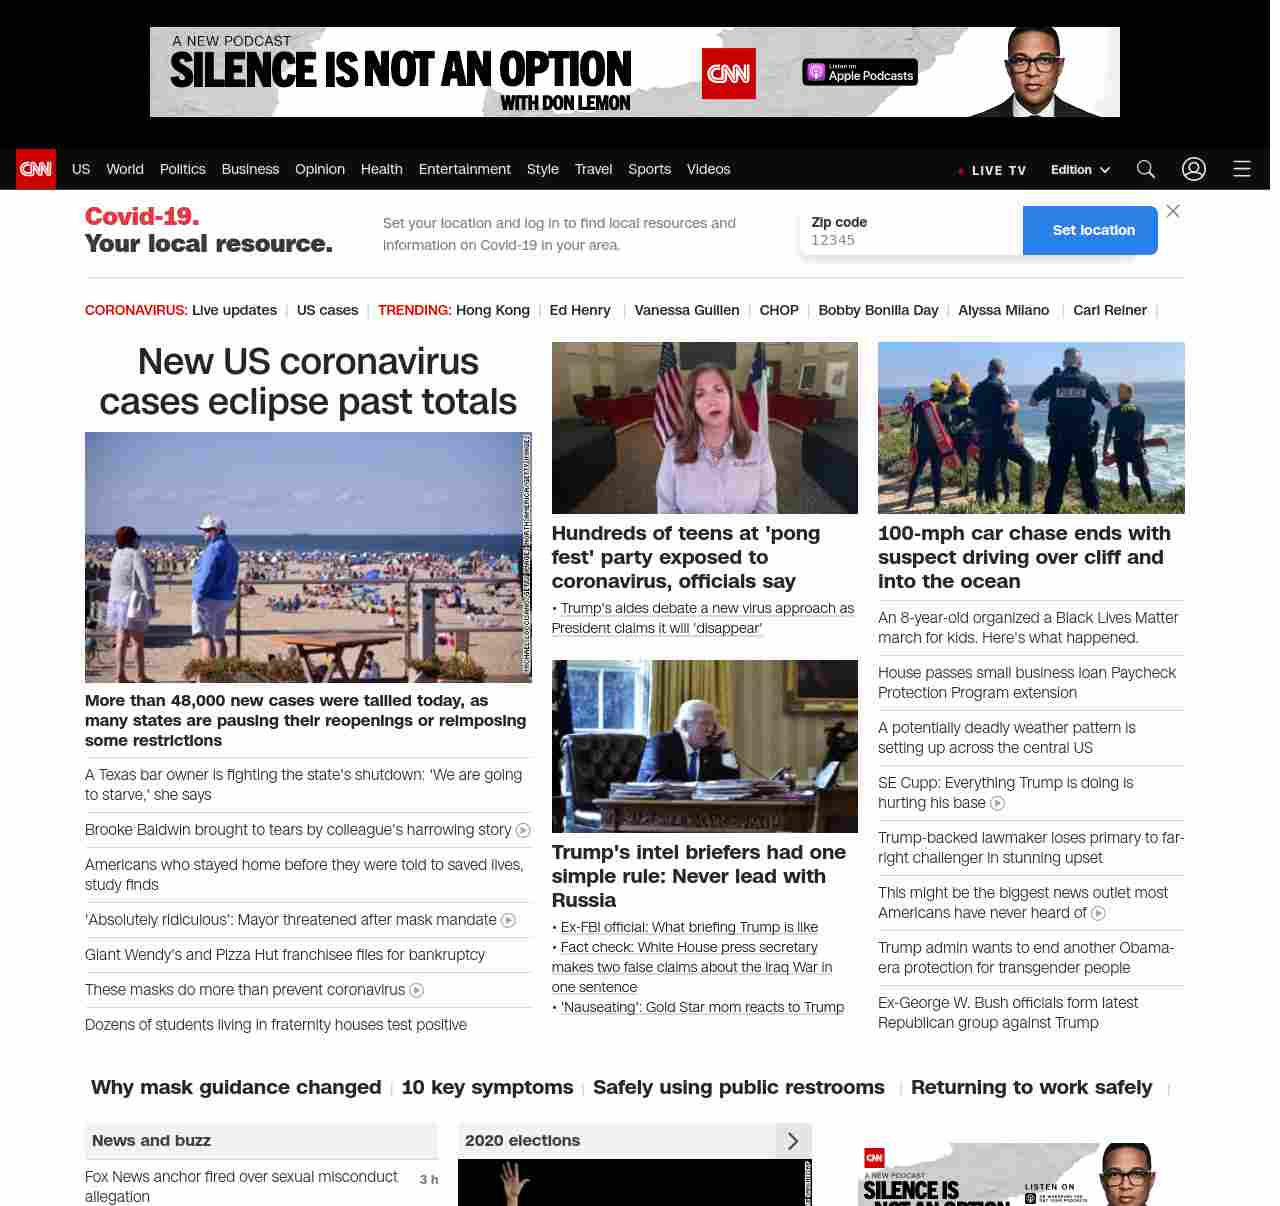
Task: Click the Zip code input field
Action: pyautogui.click(x=910, y=240)
